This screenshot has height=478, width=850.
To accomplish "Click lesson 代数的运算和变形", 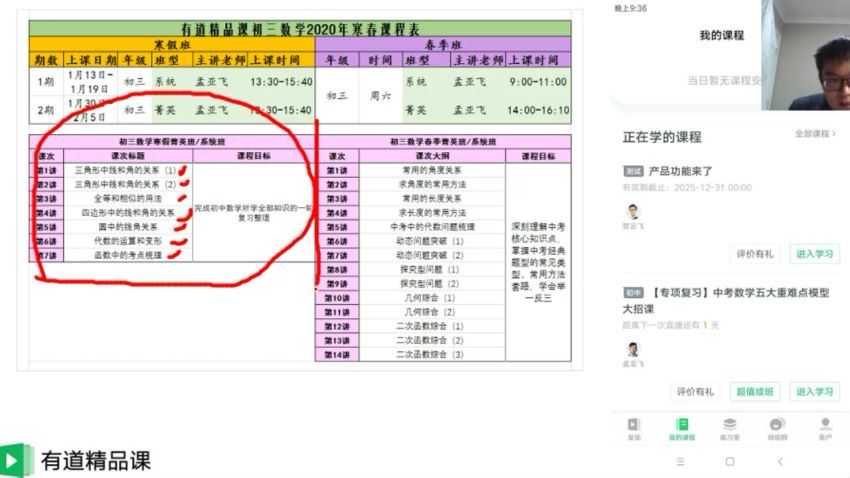I will [128, 241].
